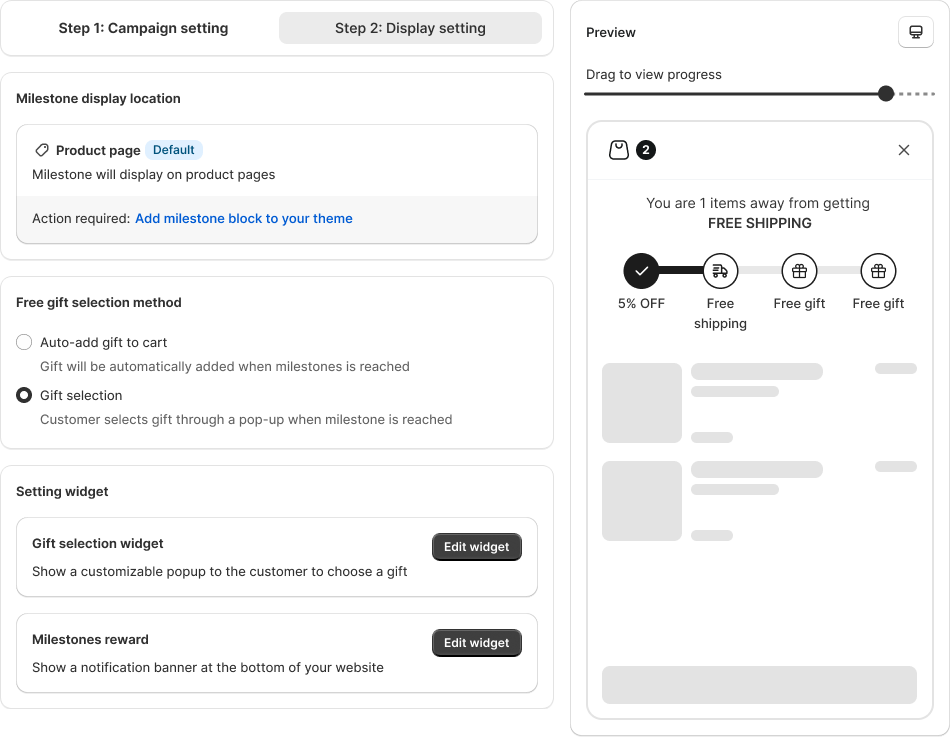Edit the Milestones reward widget
This screenshot has height=745, width=950.
[476, 643]
